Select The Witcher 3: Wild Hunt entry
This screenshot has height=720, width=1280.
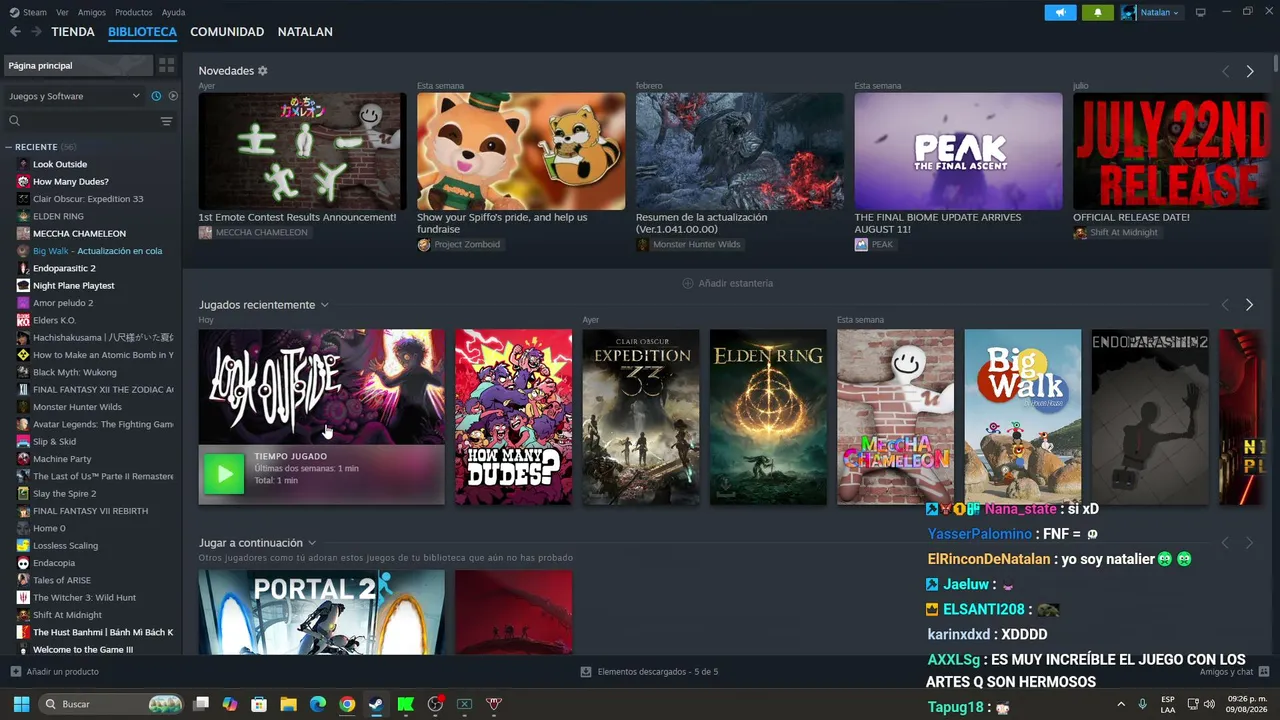(x=84, y=598)
